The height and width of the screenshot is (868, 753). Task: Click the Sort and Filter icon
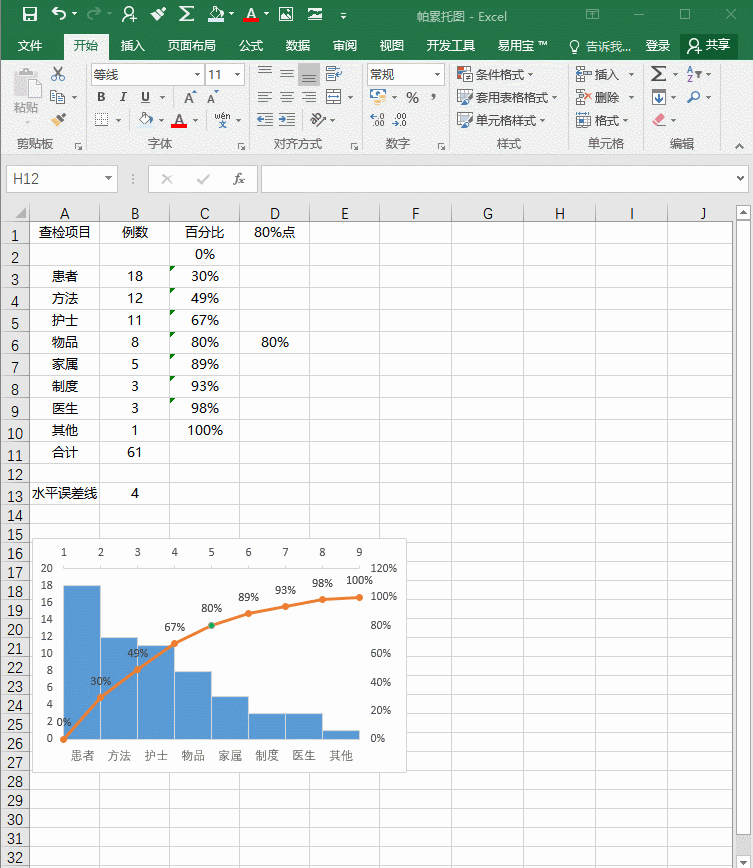pos(694,74)
